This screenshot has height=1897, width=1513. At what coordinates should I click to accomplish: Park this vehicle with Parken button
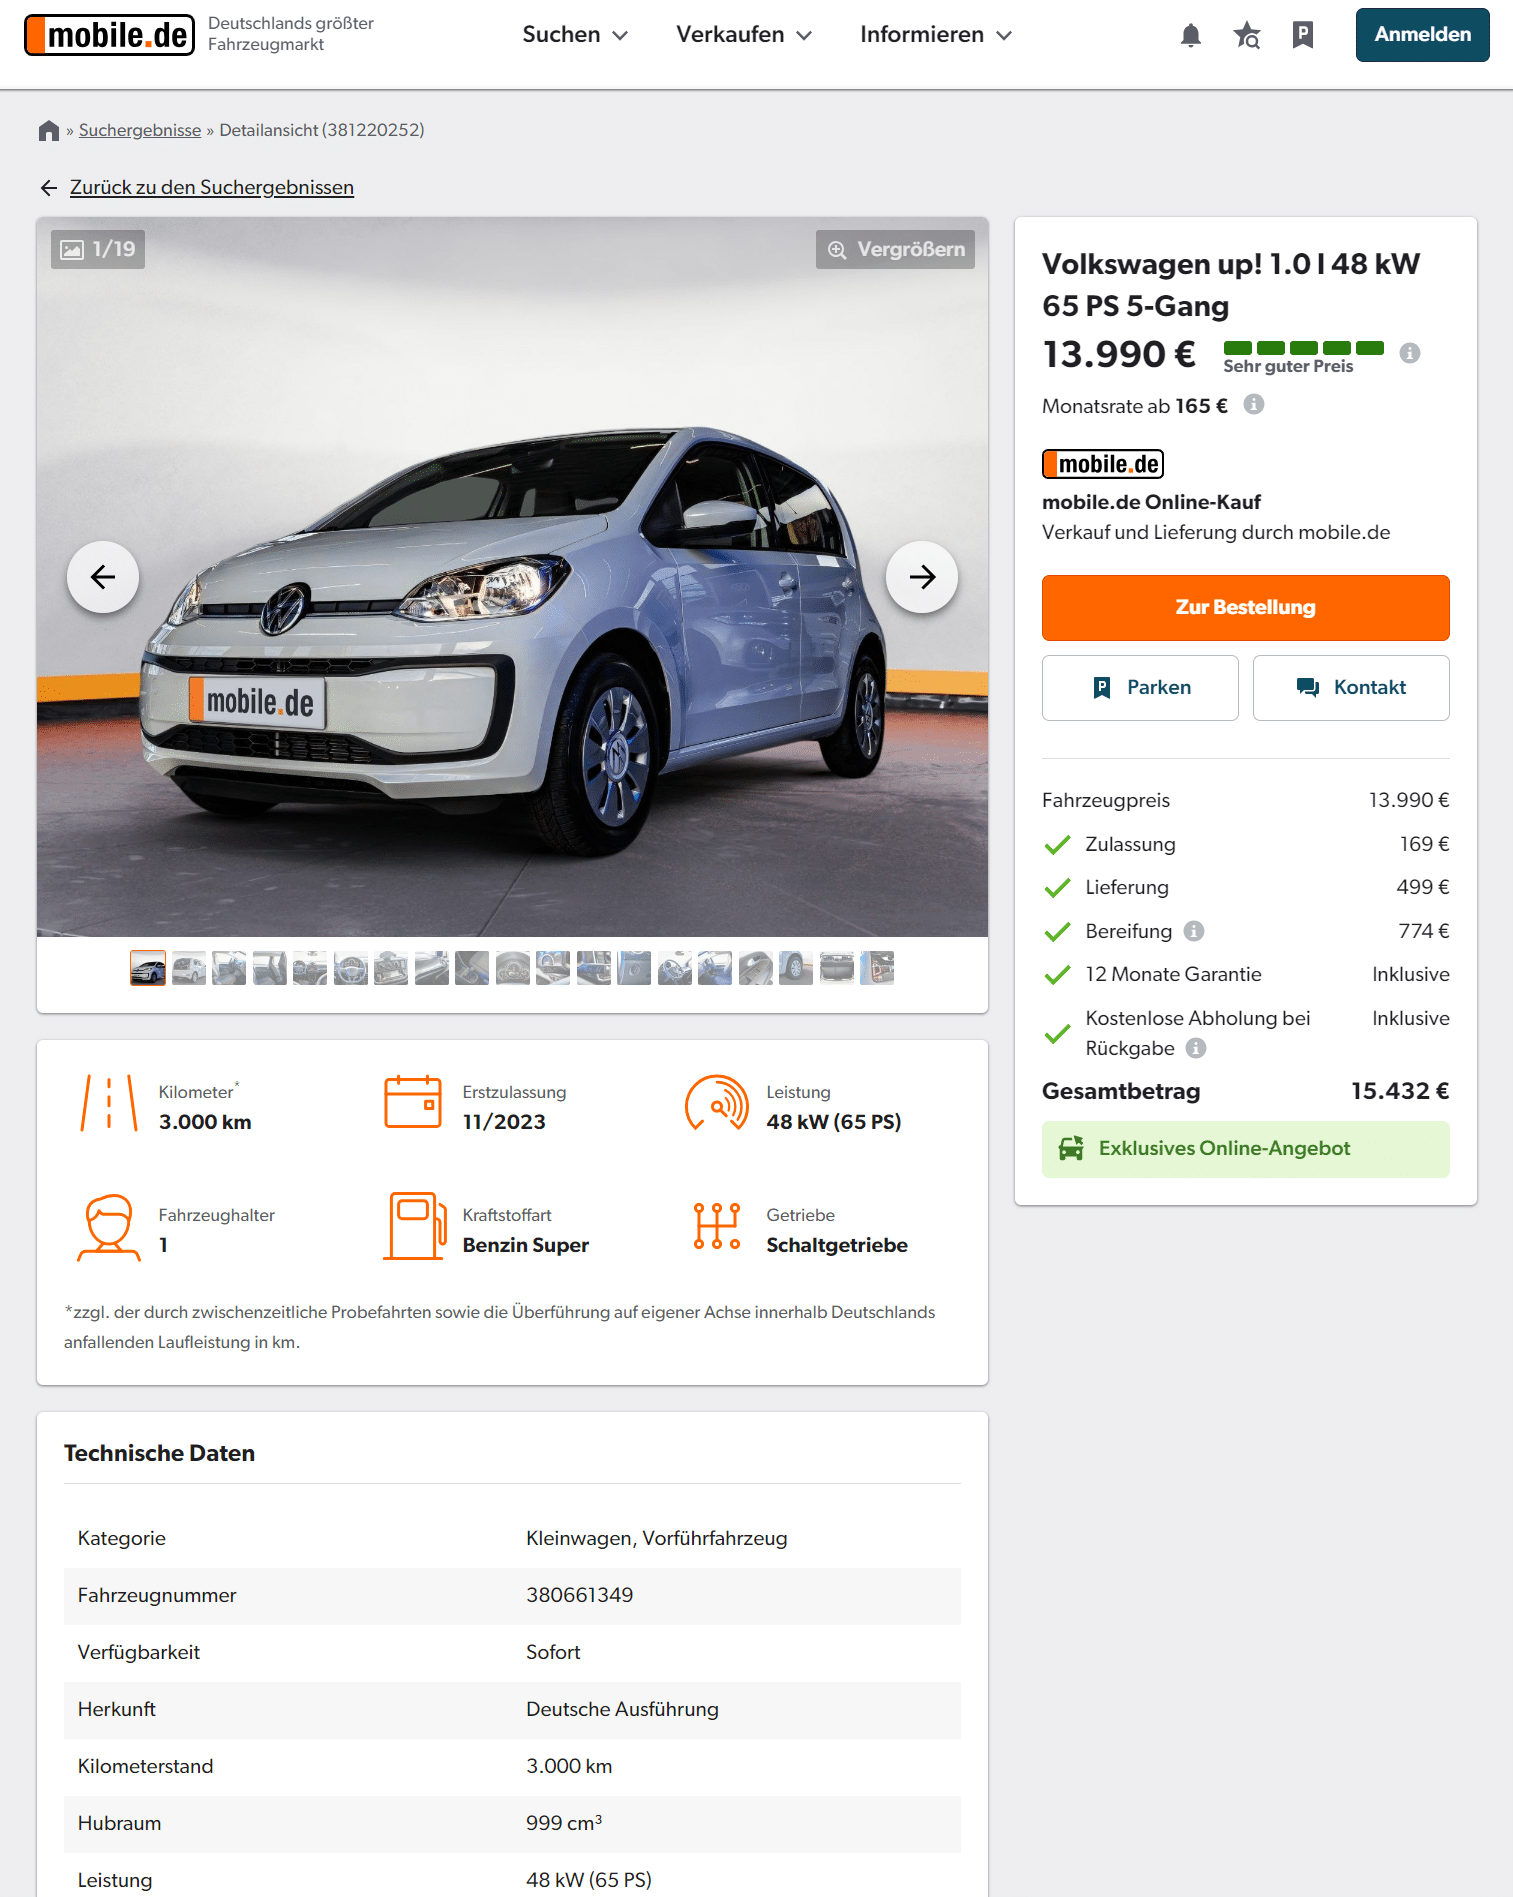(1140, 688)
